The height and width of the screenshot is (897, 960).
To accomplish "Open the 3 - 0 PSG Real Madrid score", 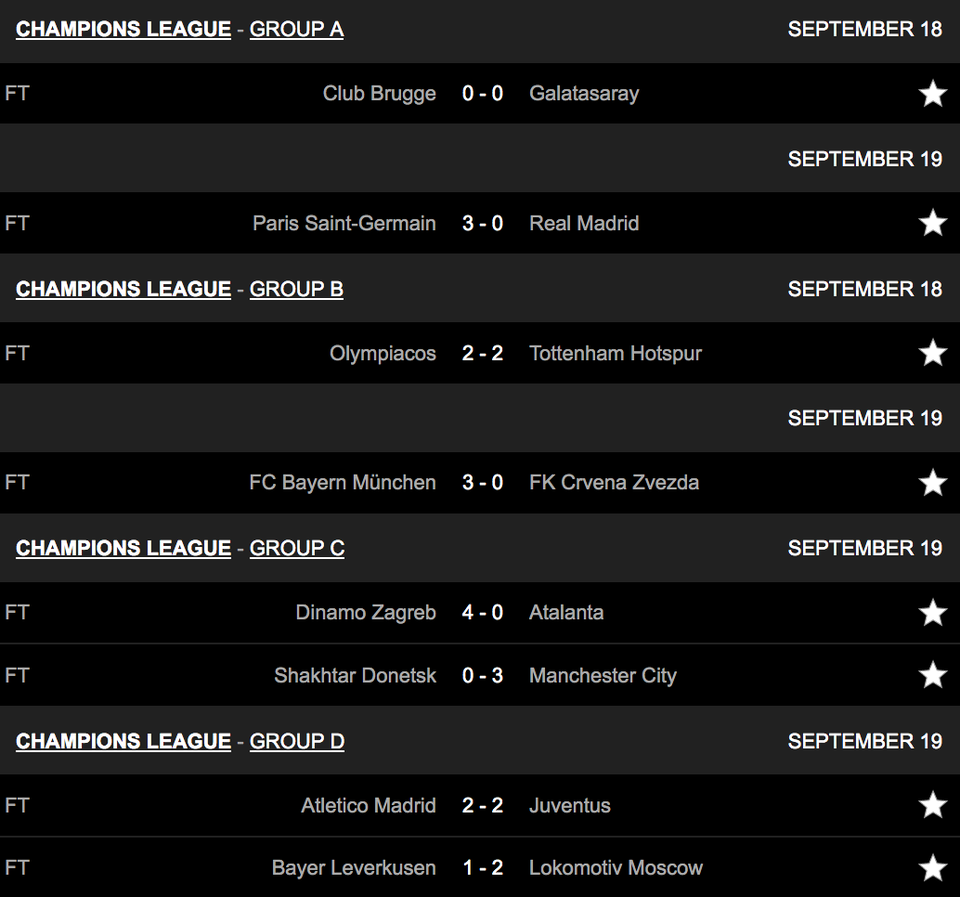I will click(x=482, y=223).
